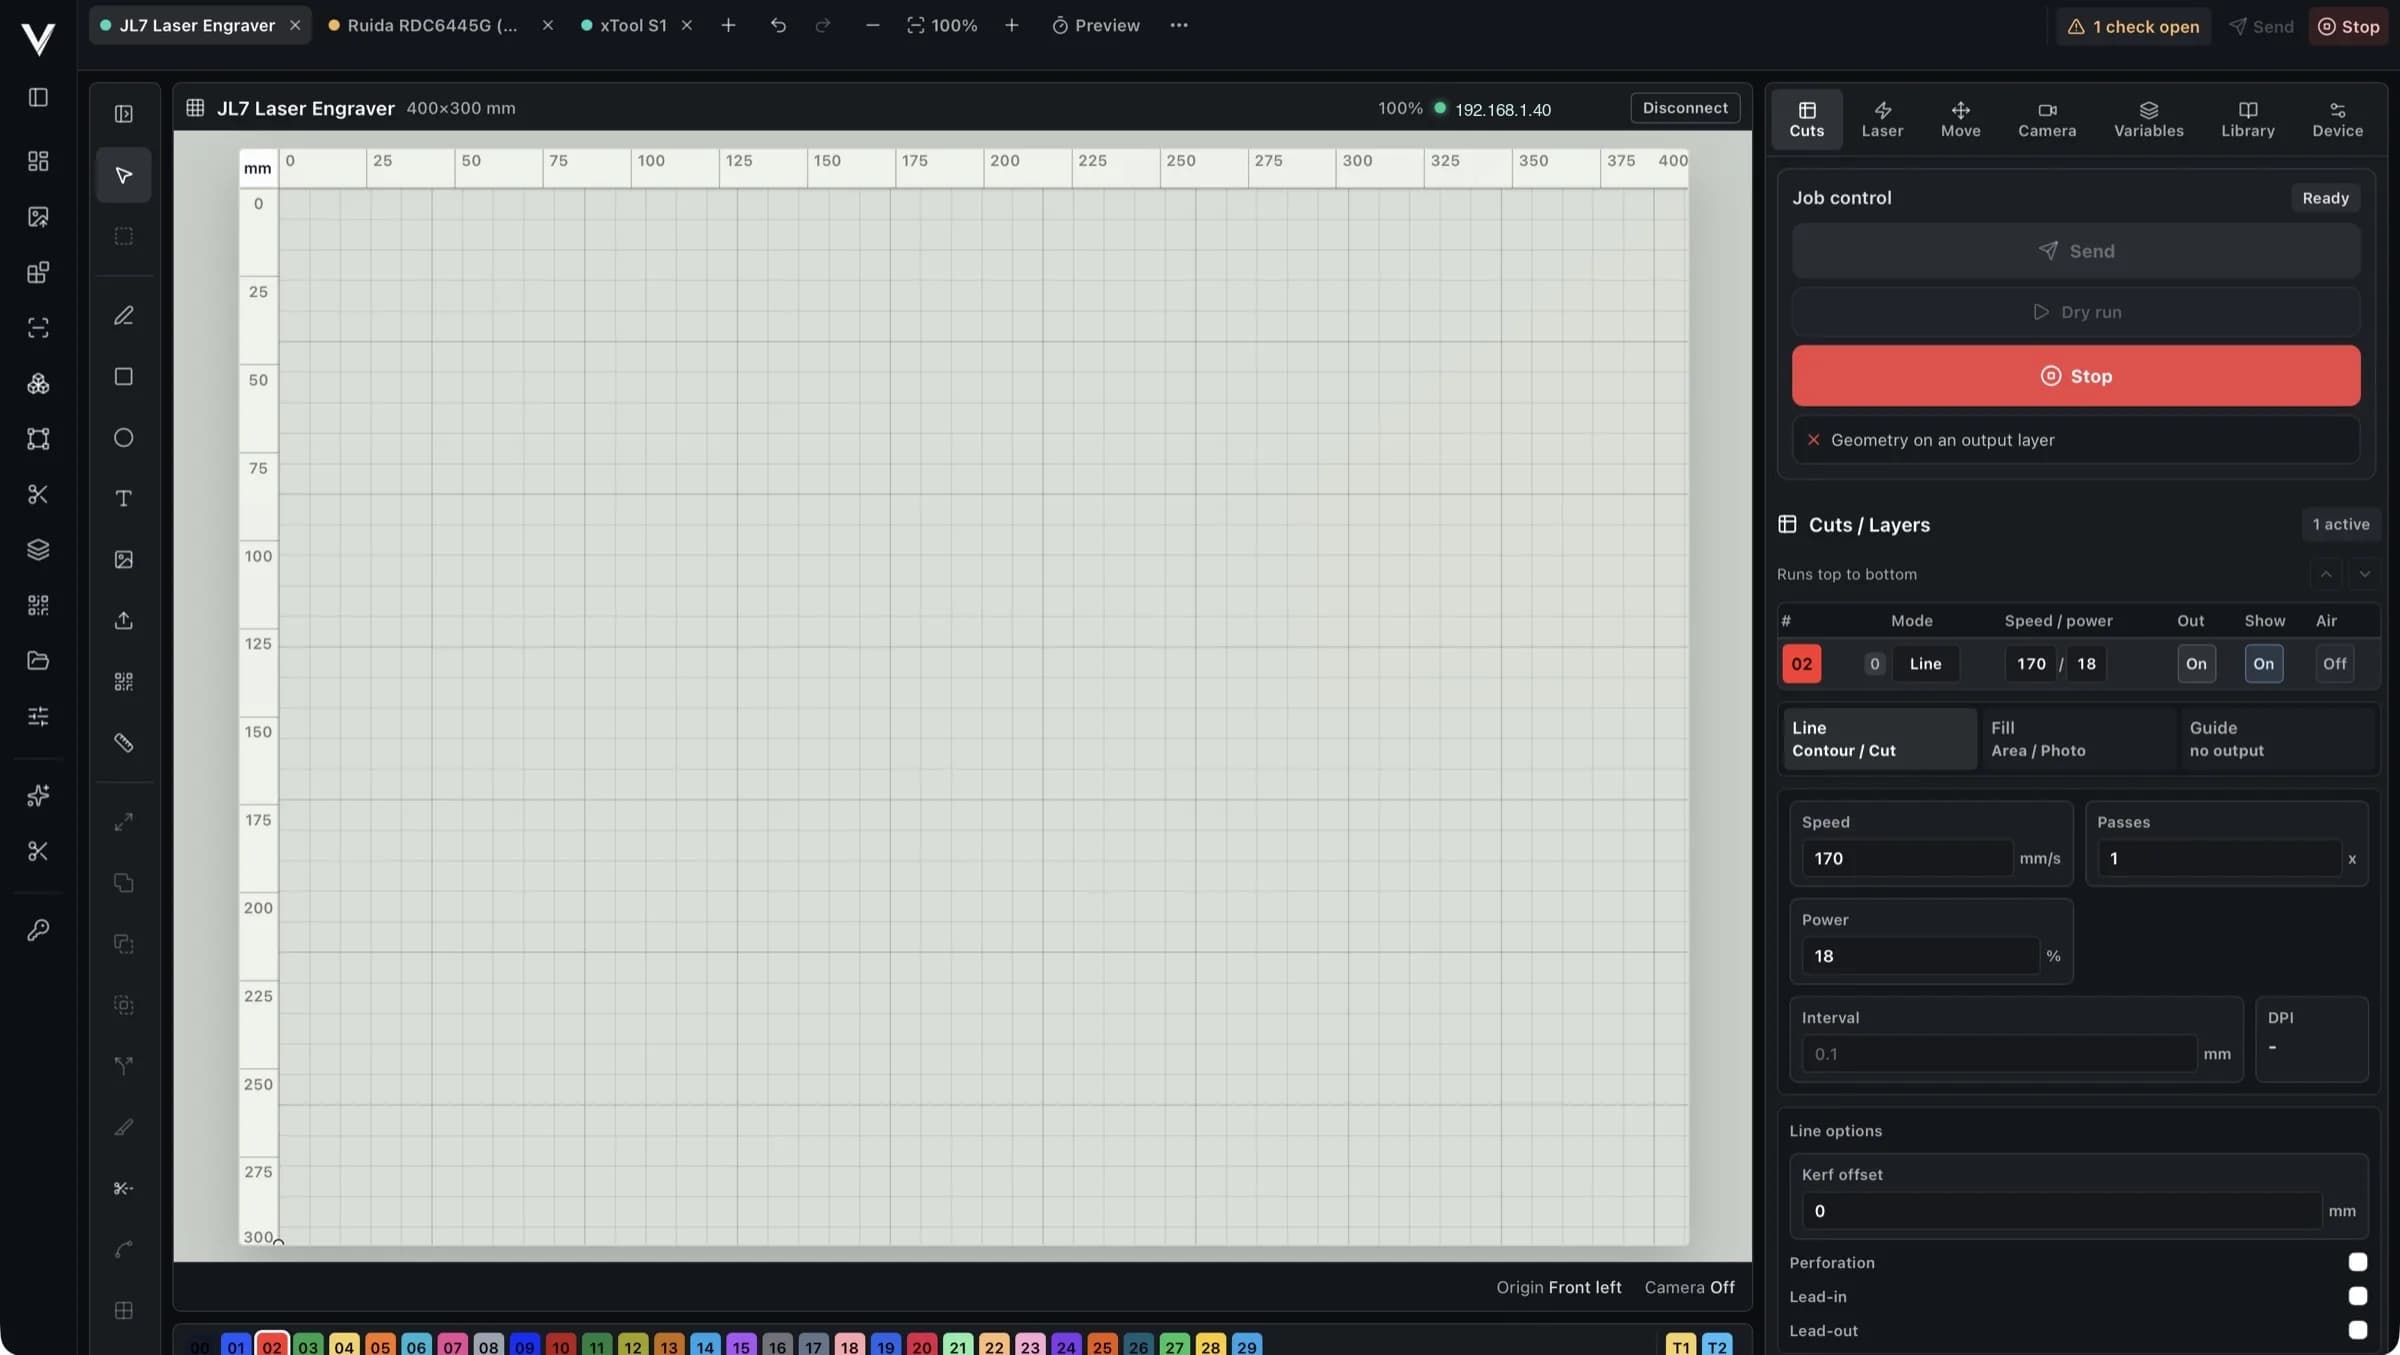The height and width of the screenshot is (1355, 2400).
Task: Click the Dry run button
Action: [2076, 312]
